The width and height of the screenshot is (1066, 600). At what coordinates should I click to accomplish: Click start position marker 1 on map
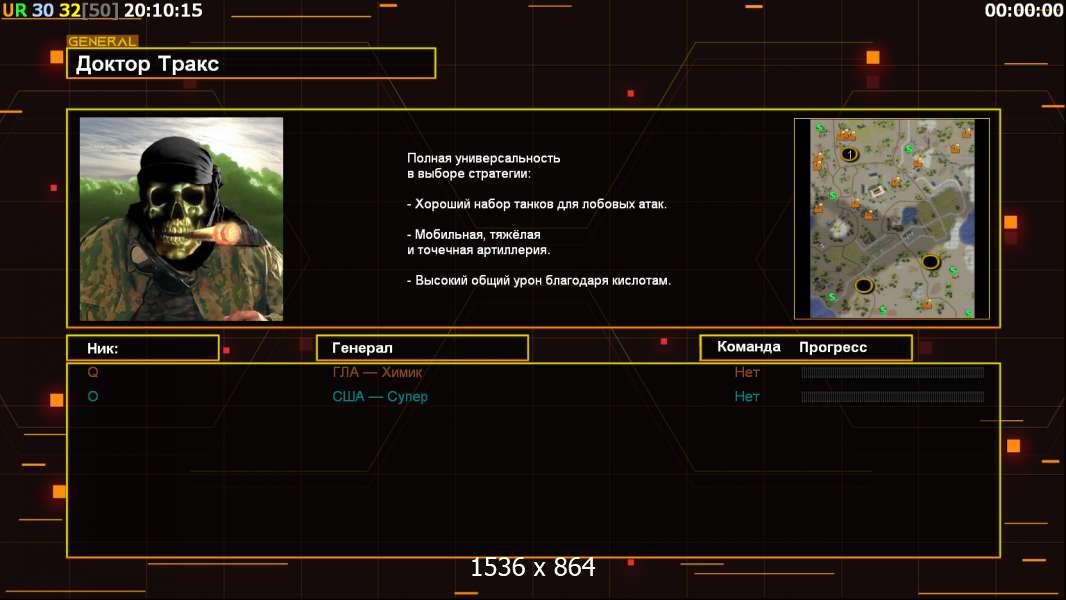(849, 154)
